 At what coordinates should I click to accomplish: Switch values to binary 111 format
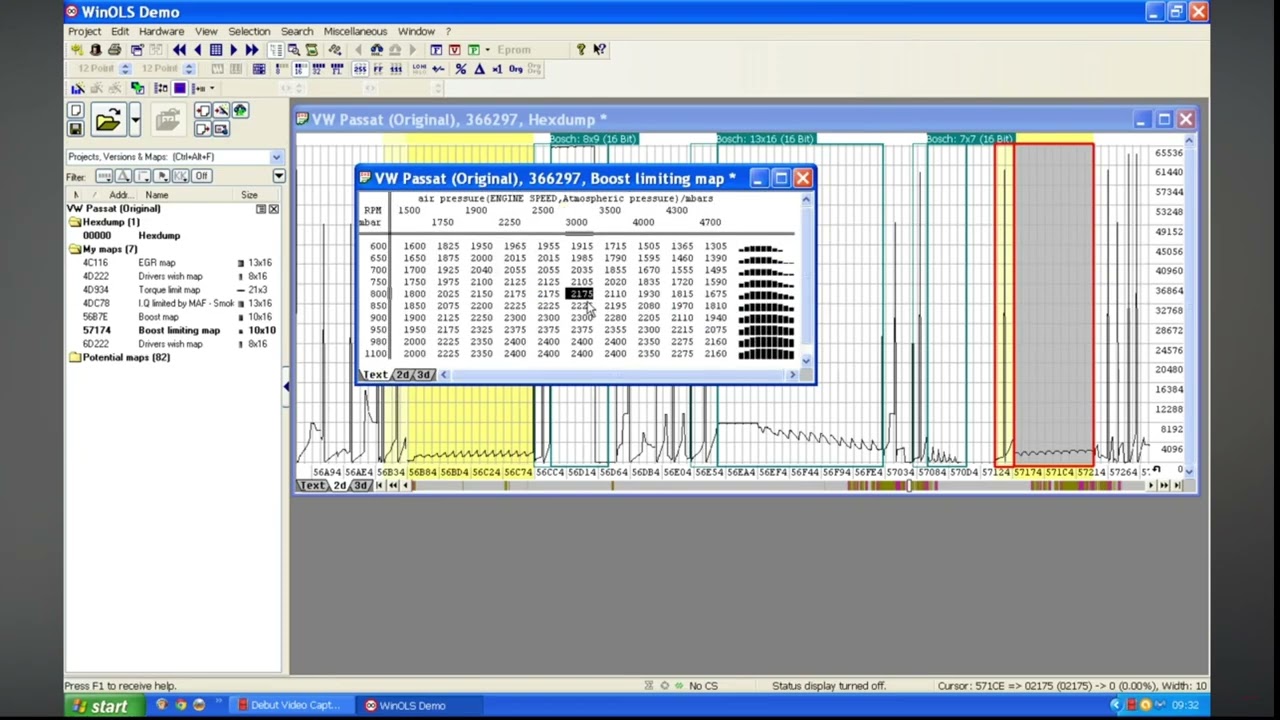(x=396, y=69)
